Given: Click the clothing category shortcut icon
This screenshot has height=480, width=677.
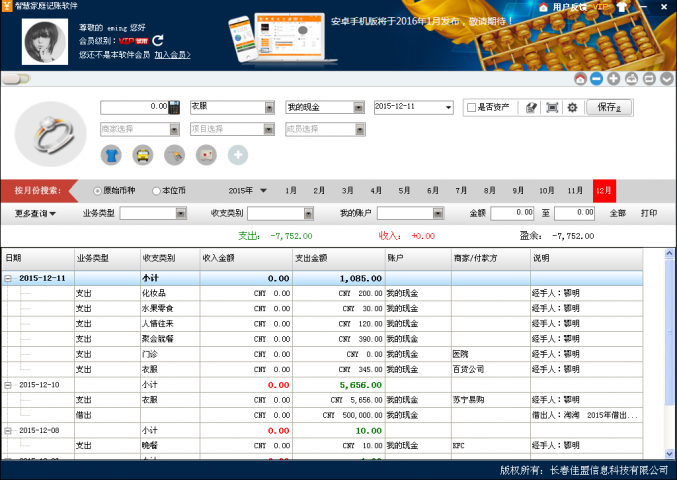Looking at the screenshot, I should [x=111, y=154].
